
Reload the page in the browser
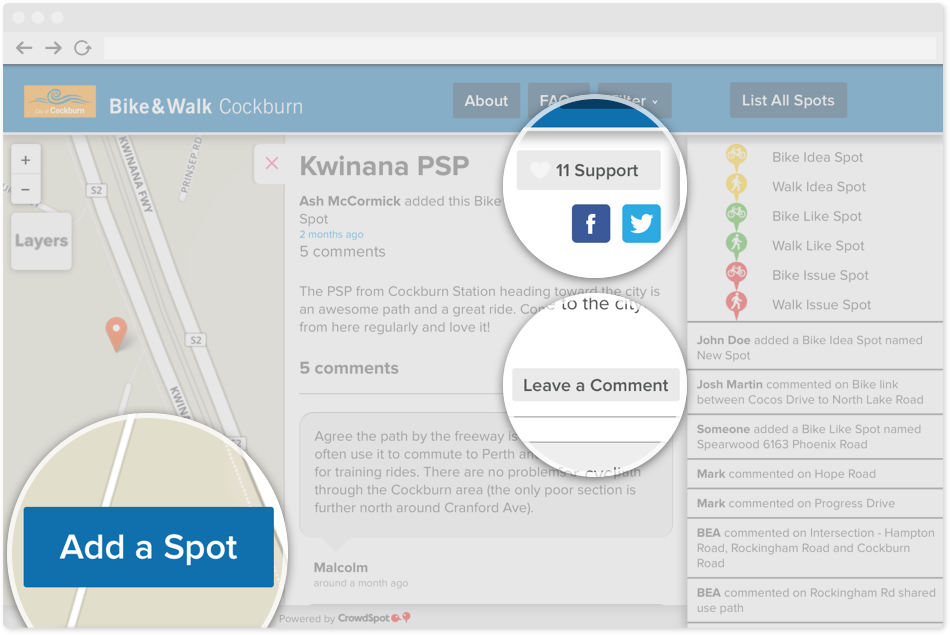pos(82,48)
